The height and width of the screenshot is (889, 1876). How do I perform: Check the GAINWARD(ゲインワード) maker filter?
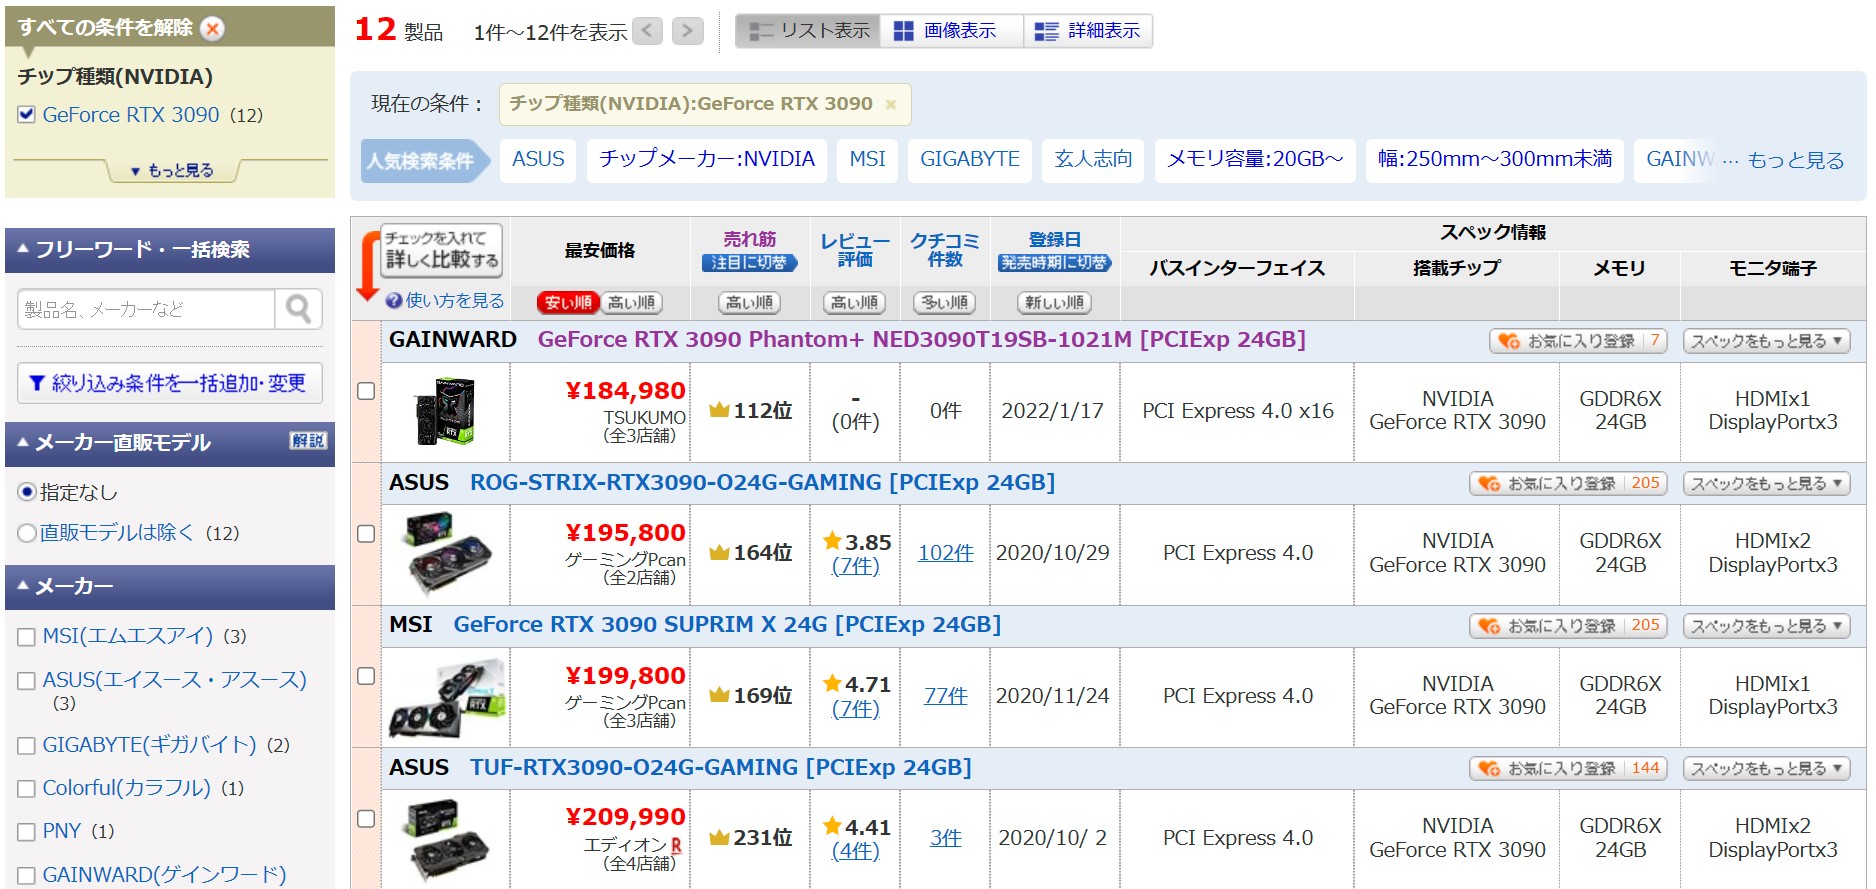point(27,876)
